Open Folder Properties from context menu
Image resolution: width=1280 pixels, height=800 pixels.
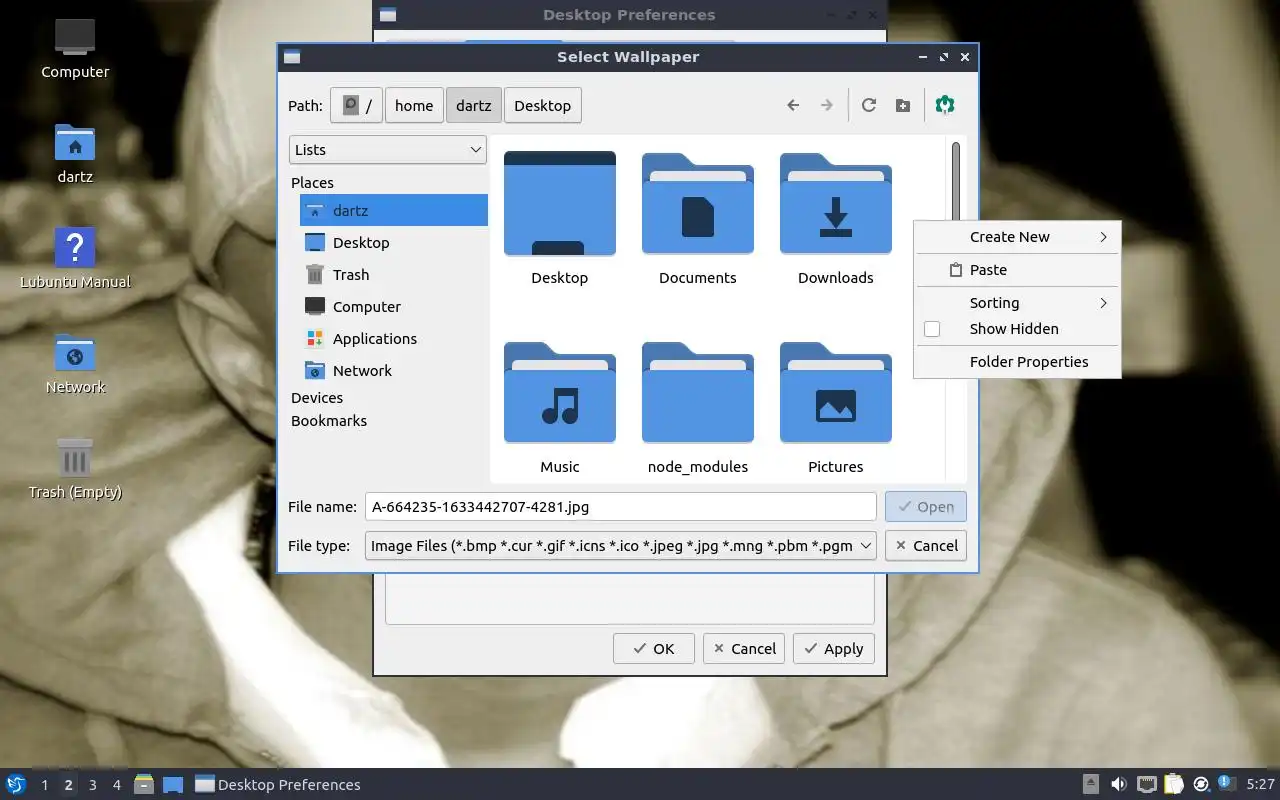[x=1017, y=362]
